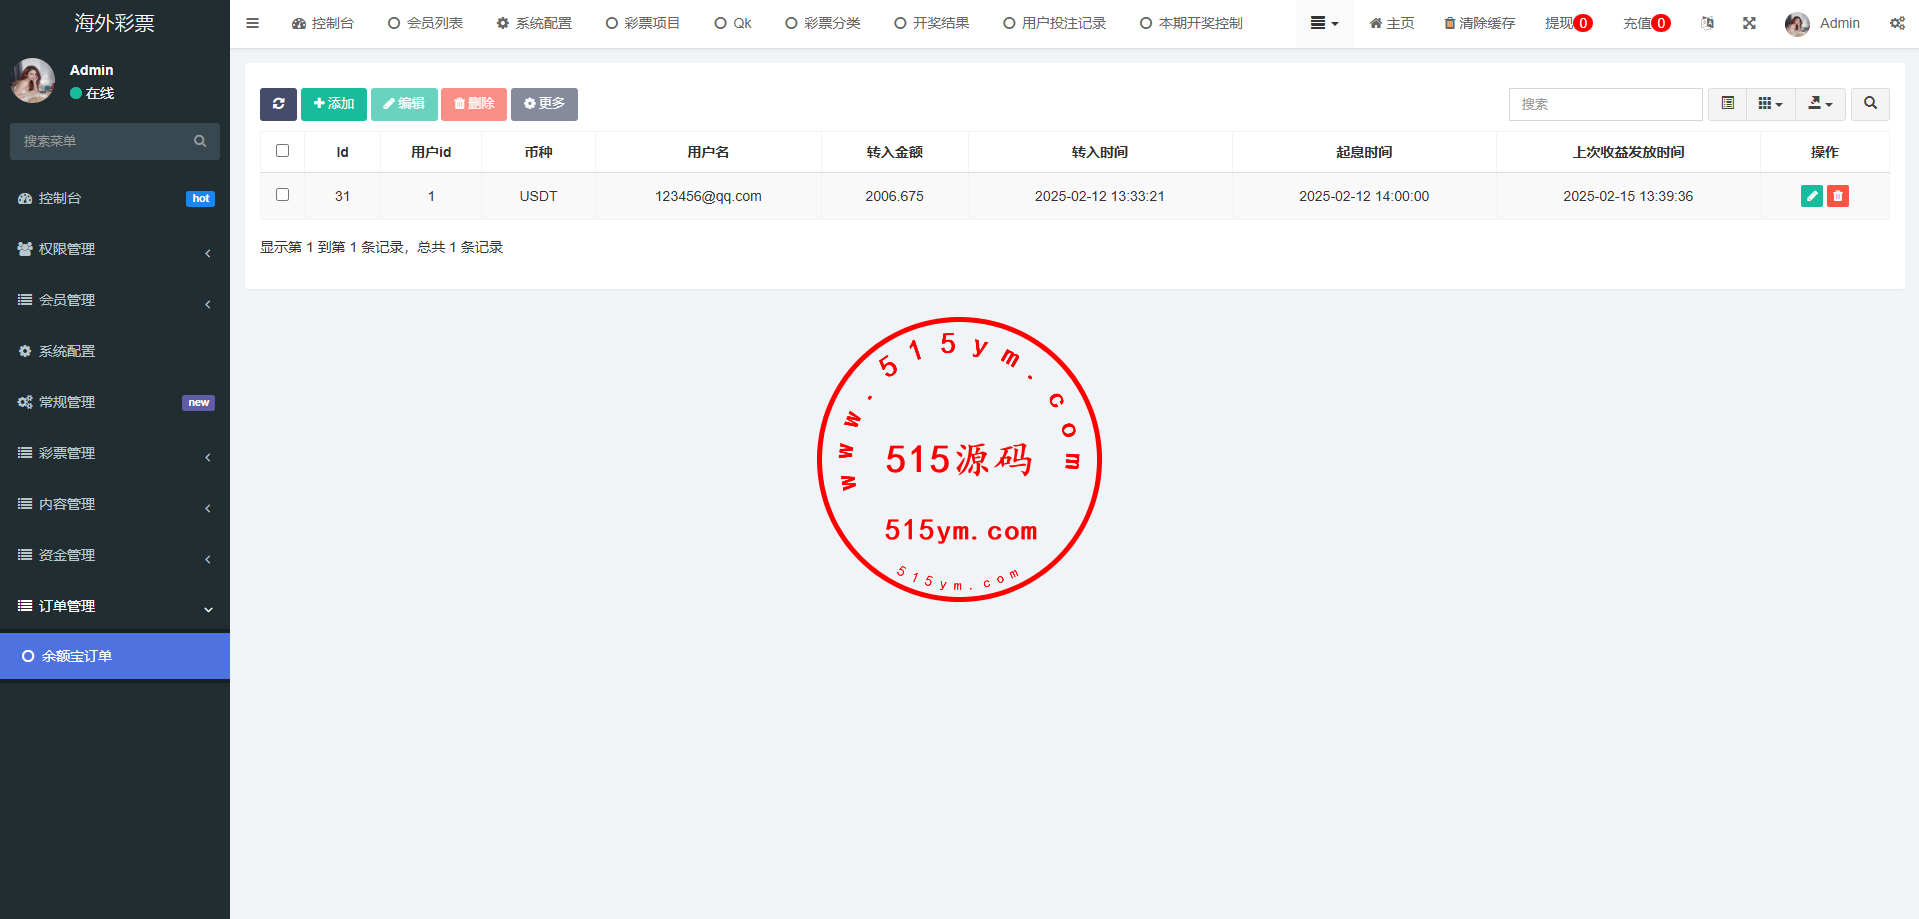Click the language translate icon in header
Image resolution: width=1919 pixels, height=919 pixels.
(x=1707, y=23)
